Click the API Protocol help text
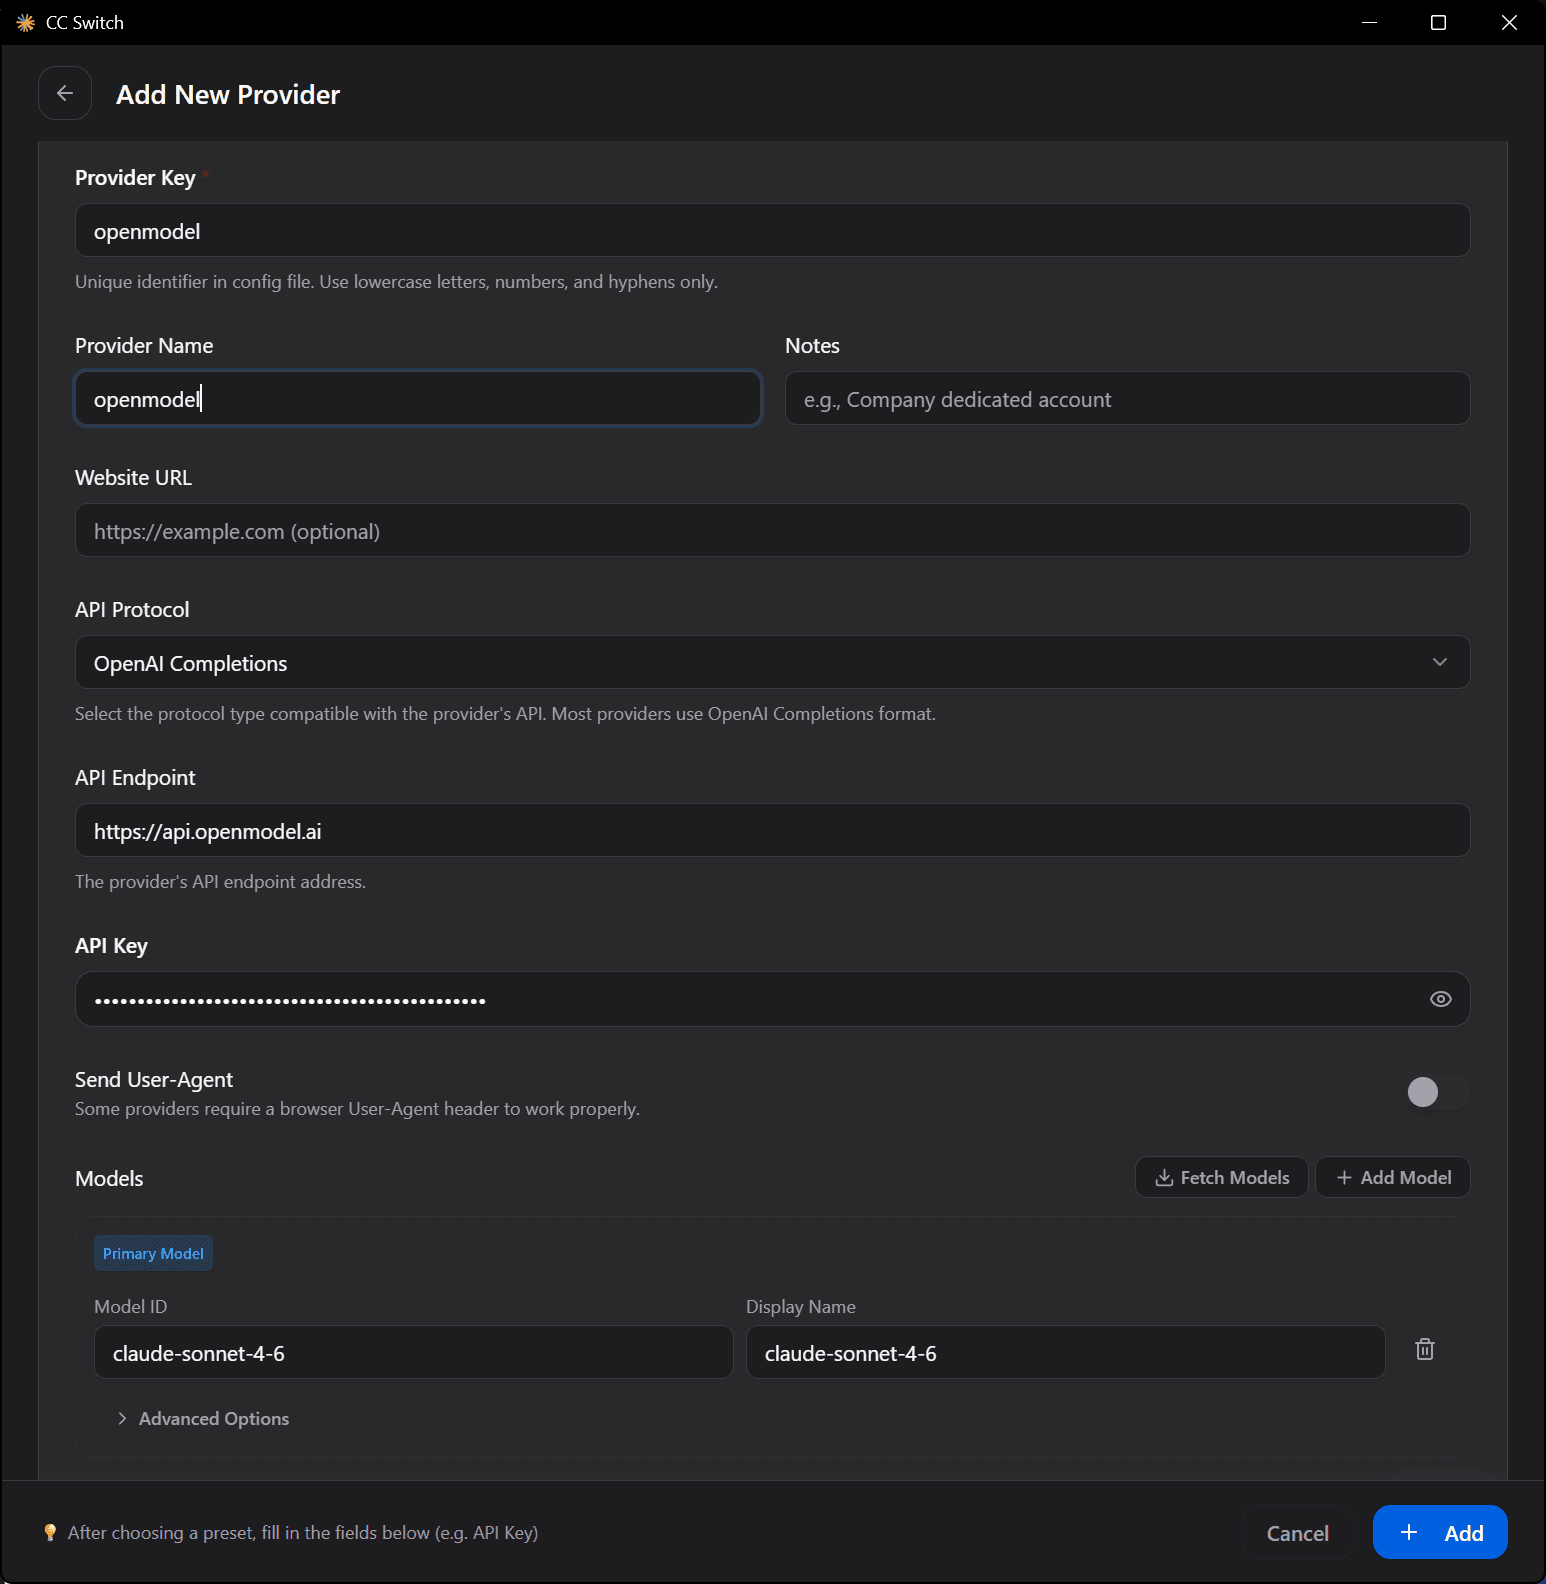The height and width of the screenshot is (1584, 1546). (x=505, y=713)
